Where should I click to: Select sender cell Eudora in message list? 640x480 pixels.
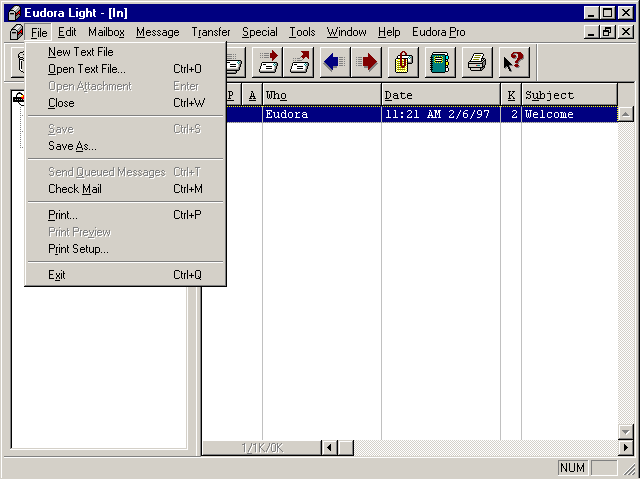(322, 114)
